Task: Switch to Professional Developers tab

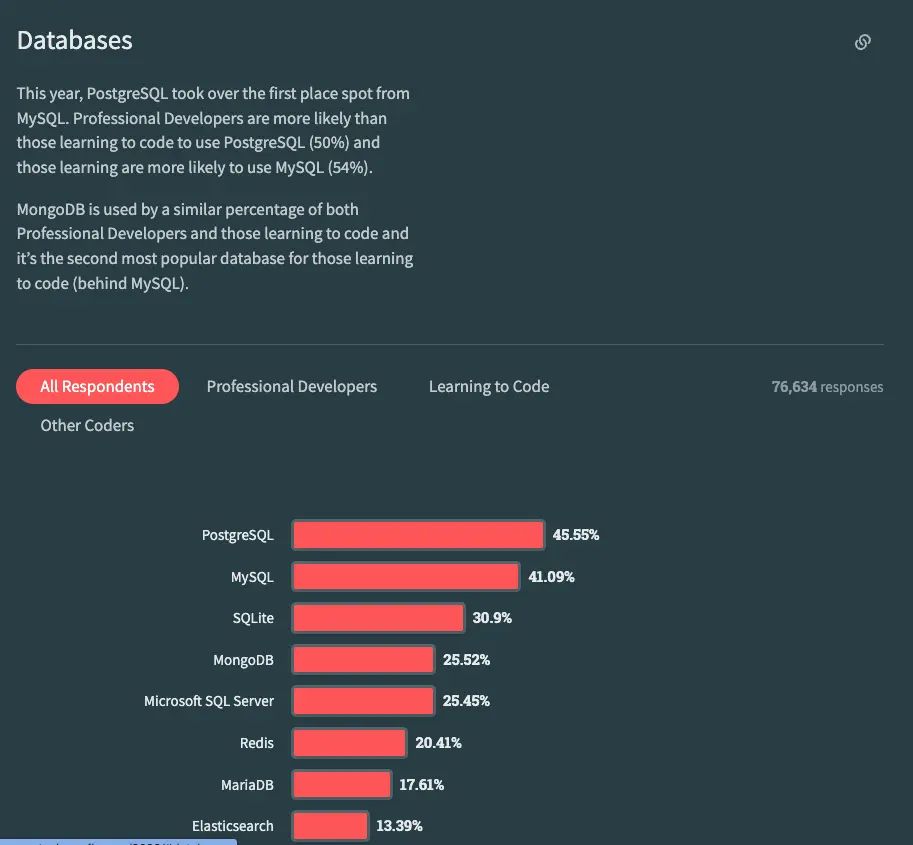Action: click(x=292, y=387)
